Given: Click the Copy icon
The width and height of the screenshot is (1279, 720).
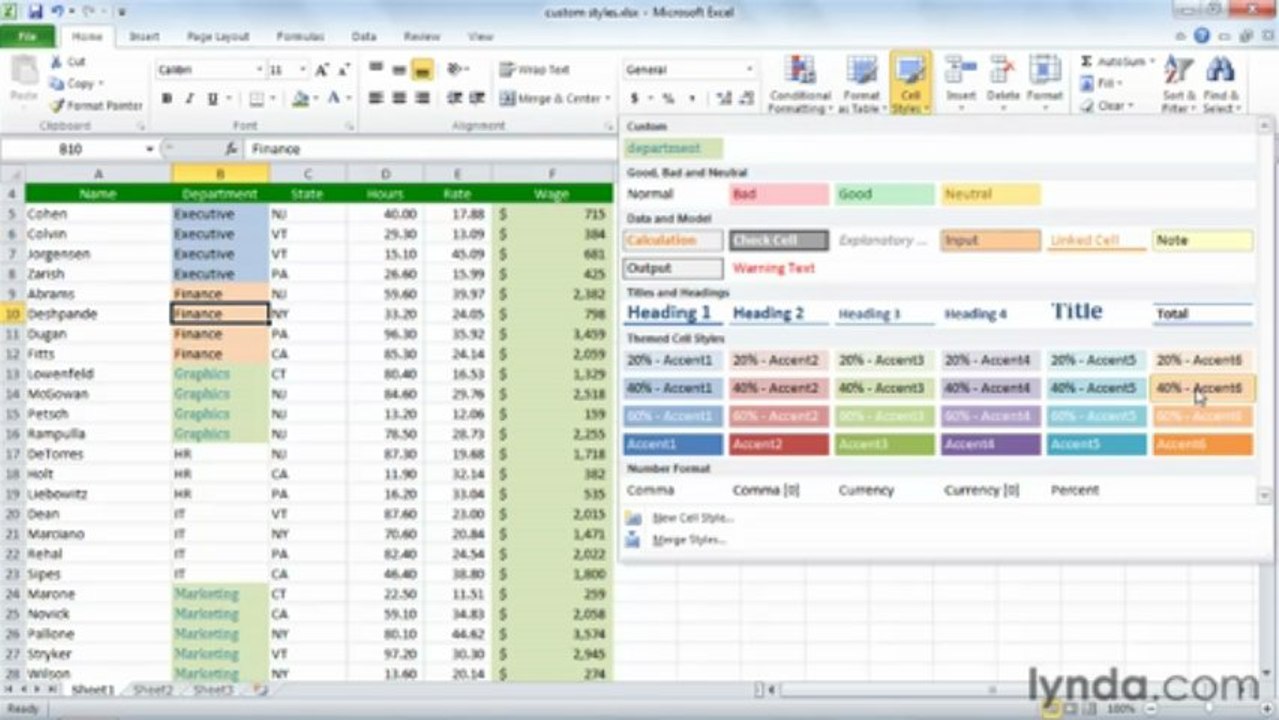Looking at the screenshot, I should click(x=56, y=84).
